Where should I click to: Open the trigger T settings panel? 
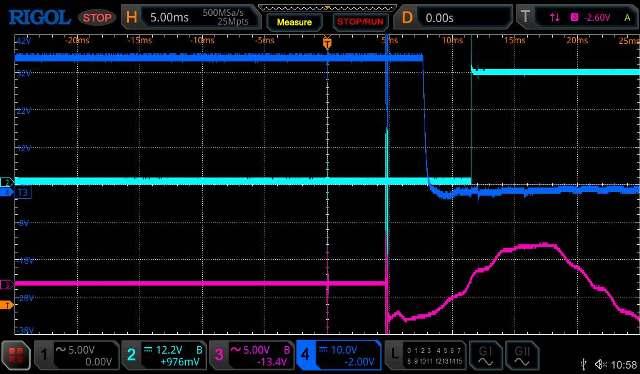click(577, 17)
